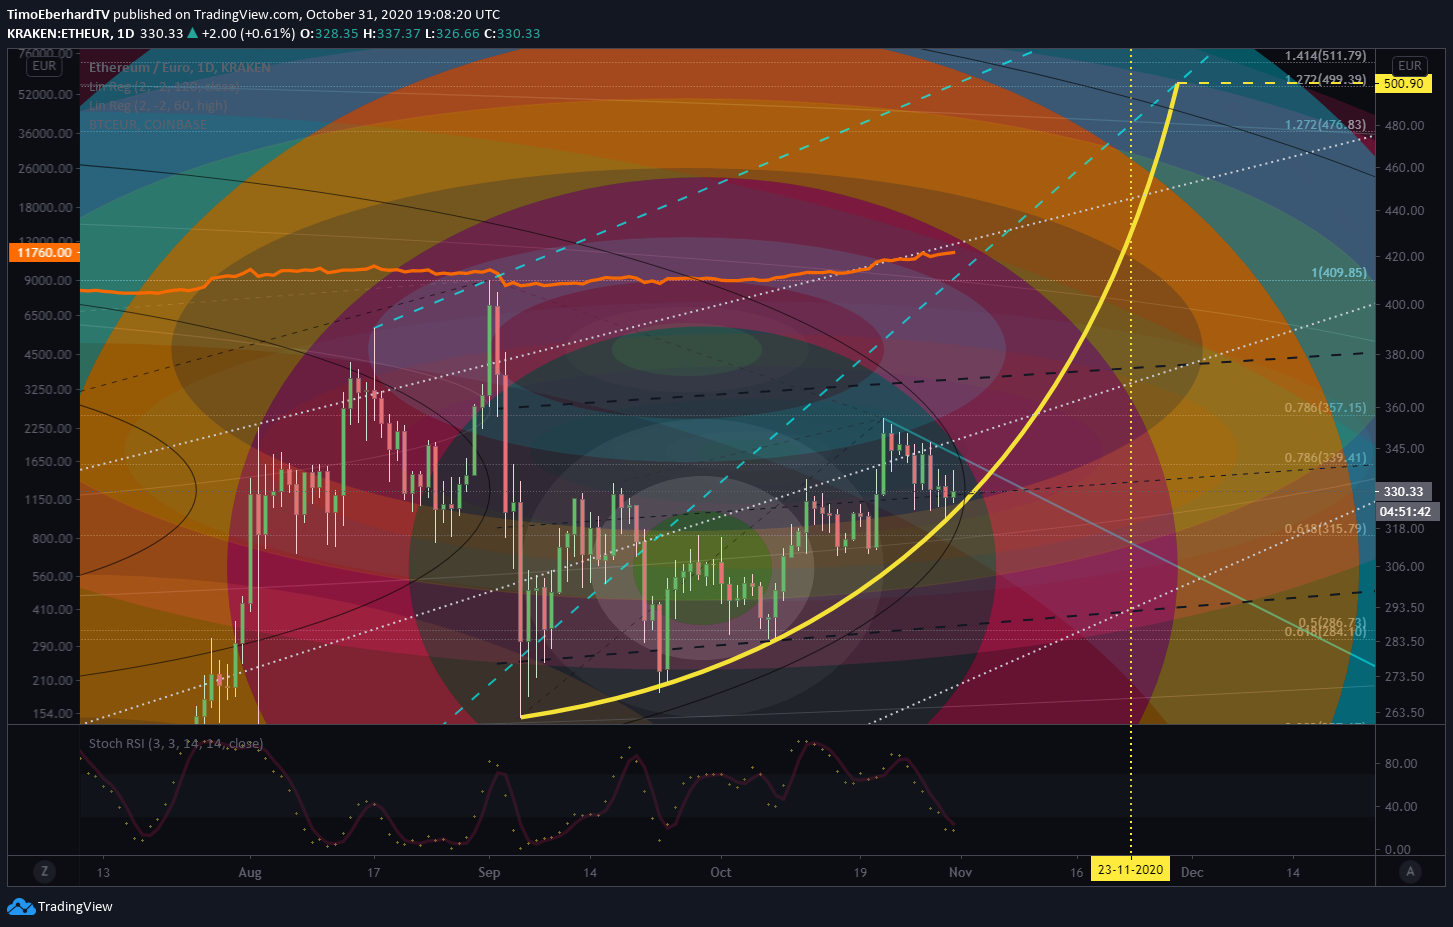
Task: Click the yellow 500.90 price label
Action: 1403,84
